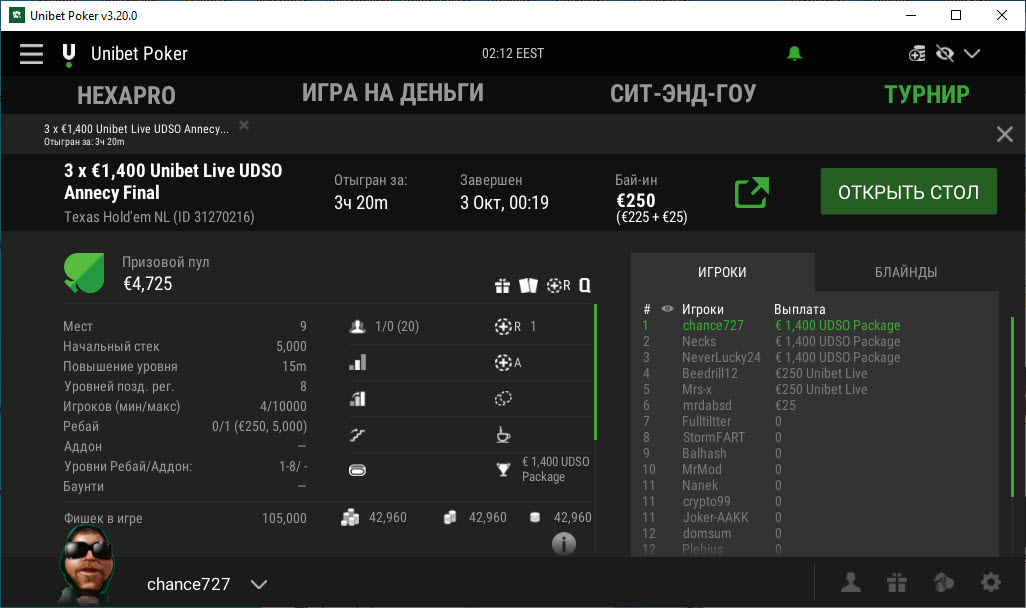This screenshot has width=1026, height=608.
Task: Expand the top-right account chevron
Action: [972, 54]
